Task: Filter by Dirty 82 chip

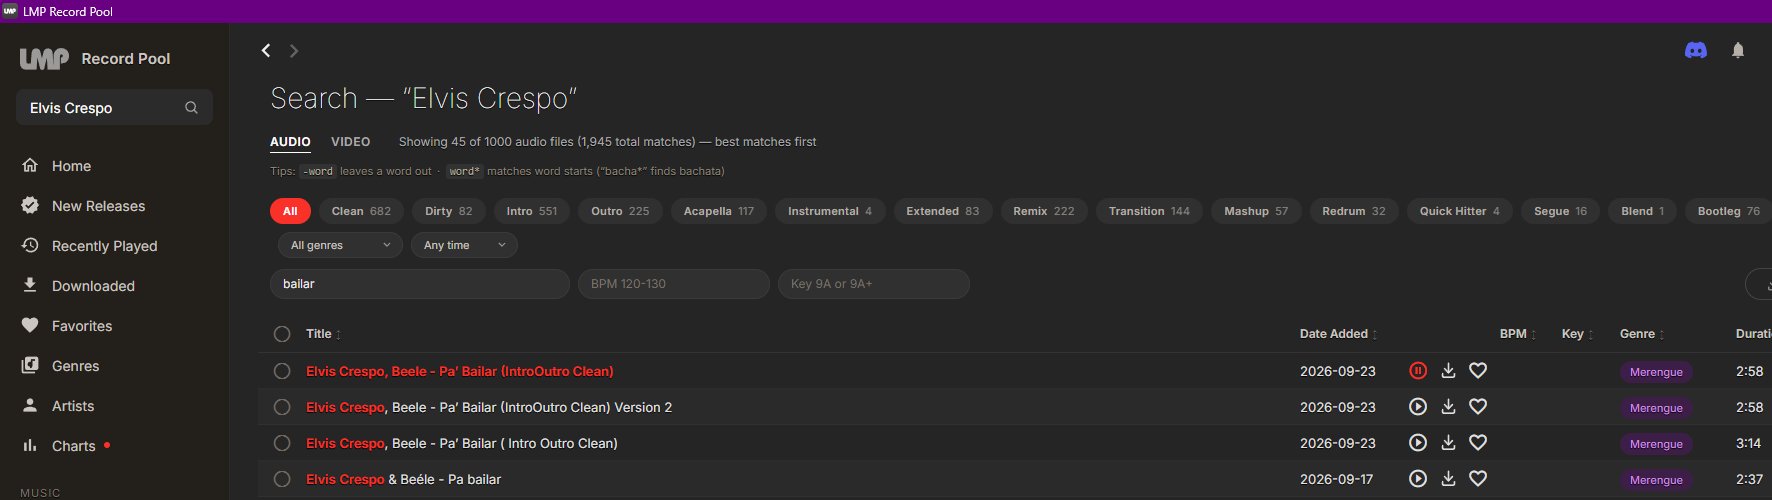Action: [449, 211]
